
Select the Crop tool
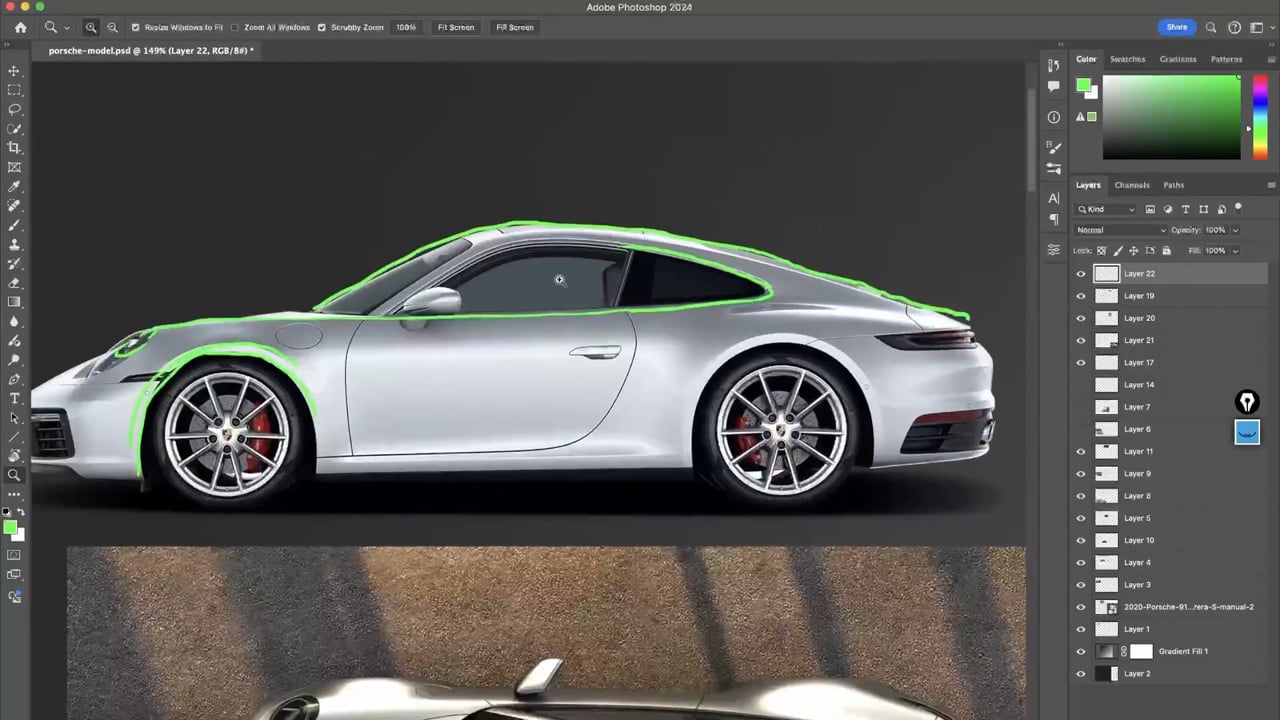coord(14,148)
